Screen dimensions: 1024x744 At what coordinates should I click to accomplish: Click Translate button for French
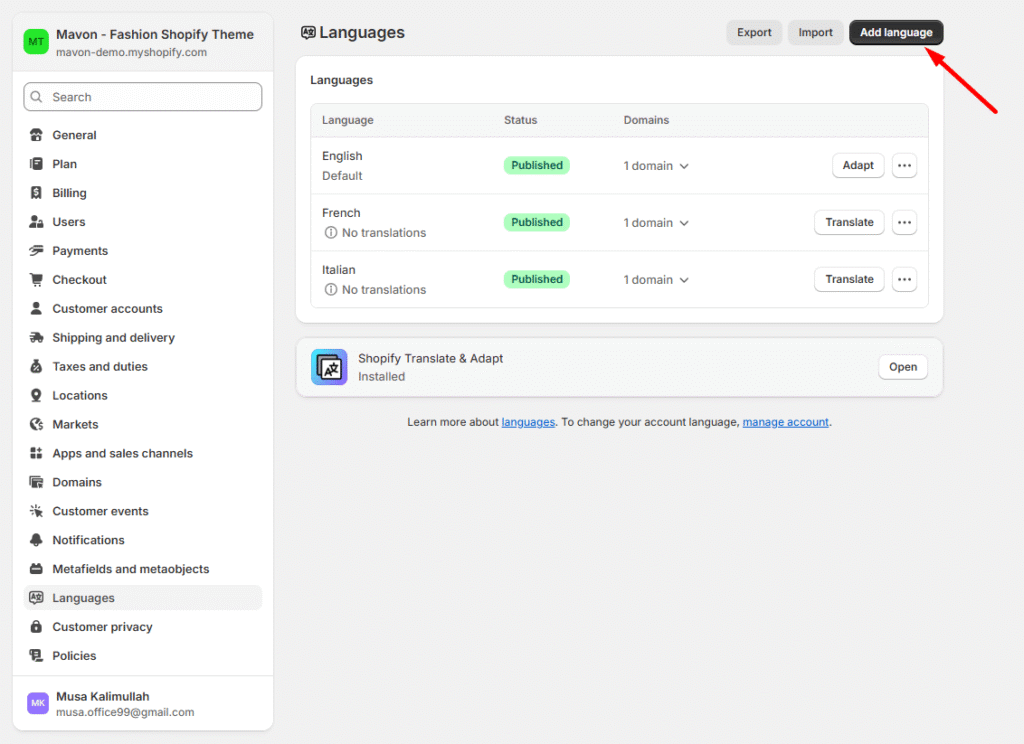(x=849, y=223)
